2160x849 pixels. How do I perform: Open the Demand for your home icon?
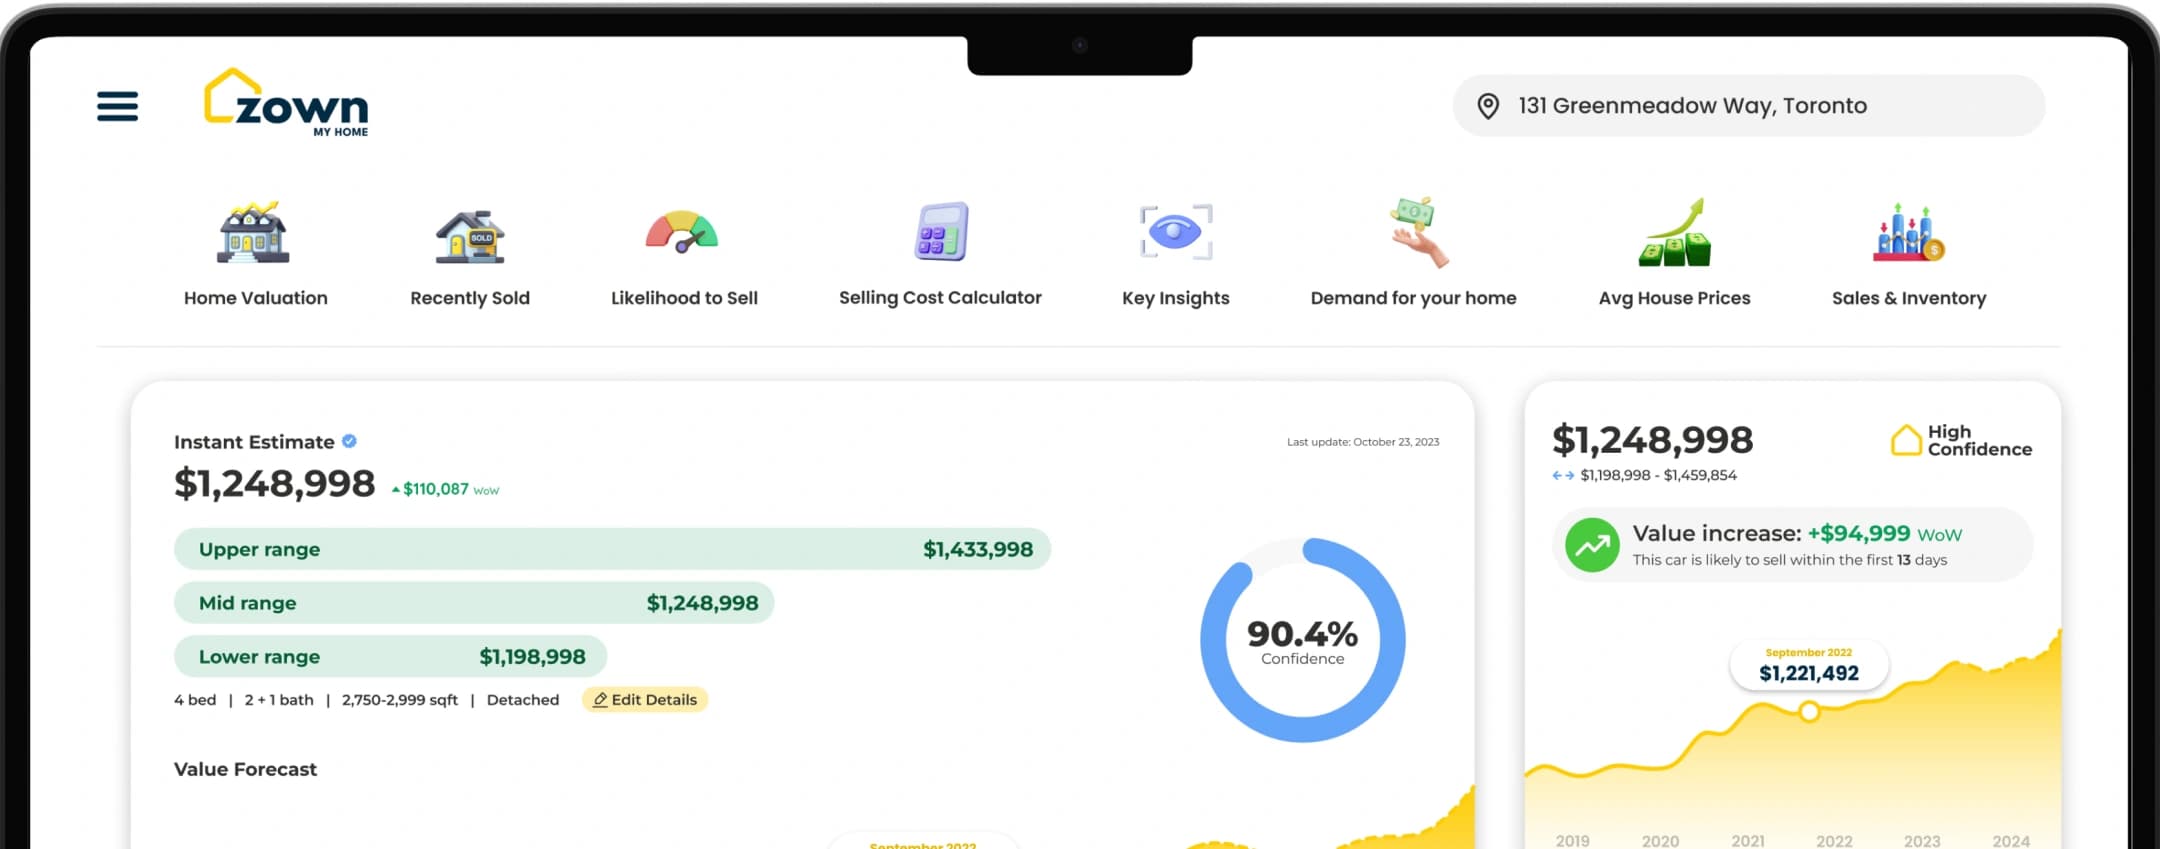(1416, 232)
